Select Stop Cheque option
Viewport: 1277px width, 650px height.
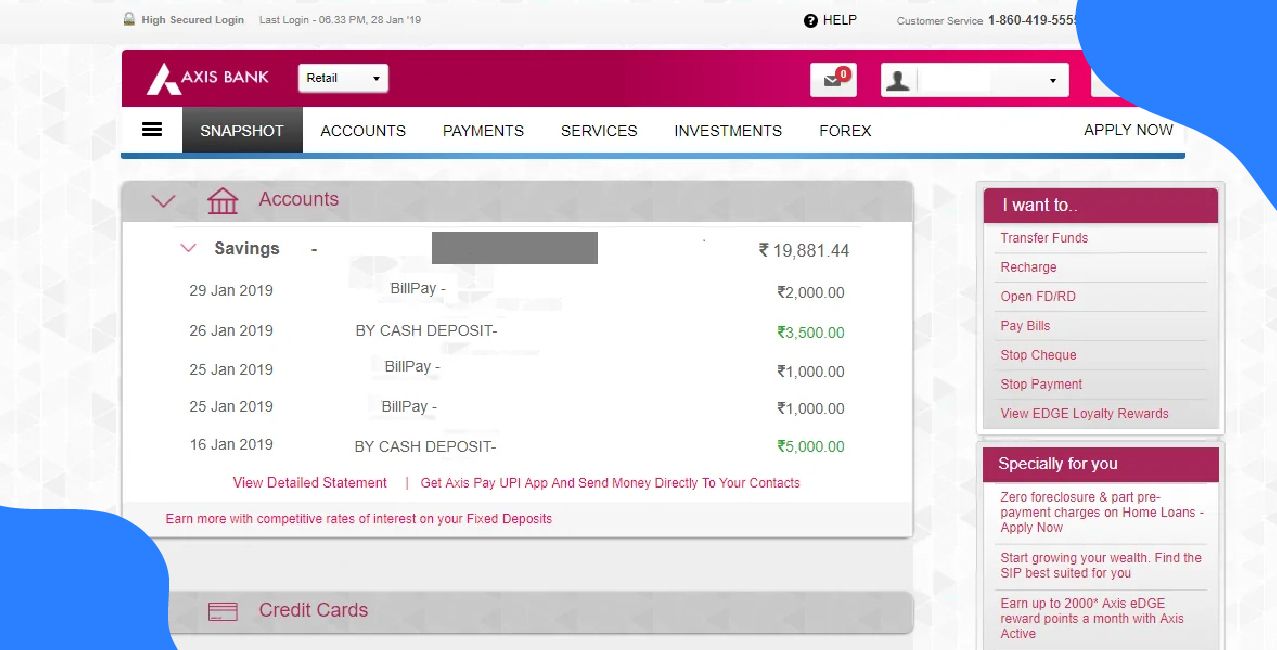pos(1038,355)
